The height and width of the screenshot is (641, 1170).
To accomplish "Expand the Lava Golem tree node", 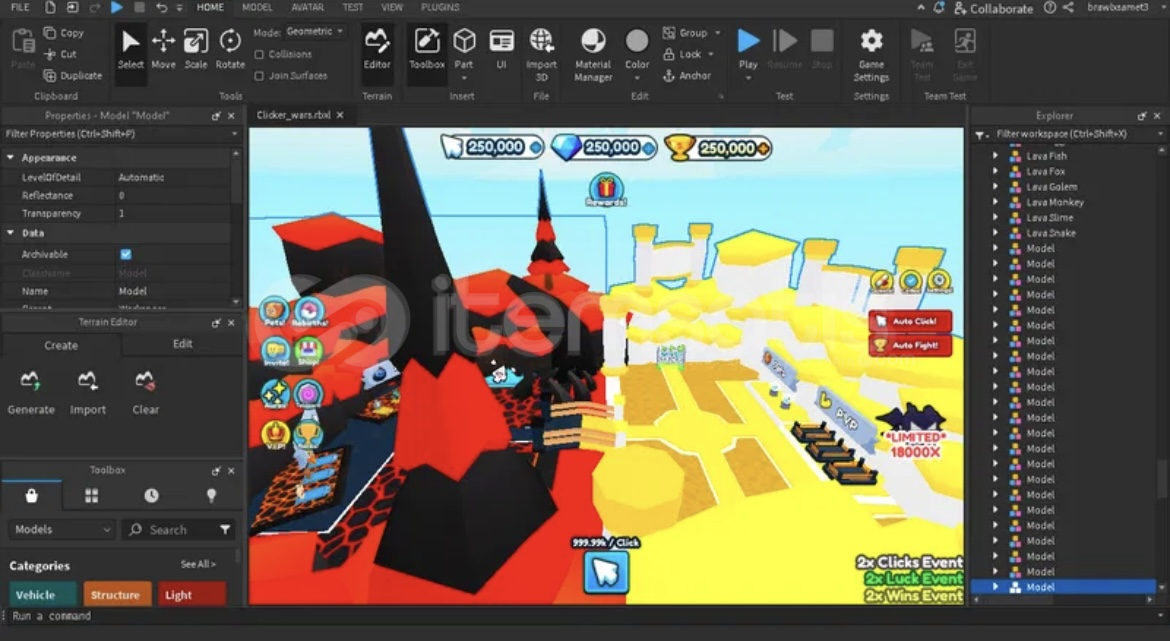I will 995,187.
